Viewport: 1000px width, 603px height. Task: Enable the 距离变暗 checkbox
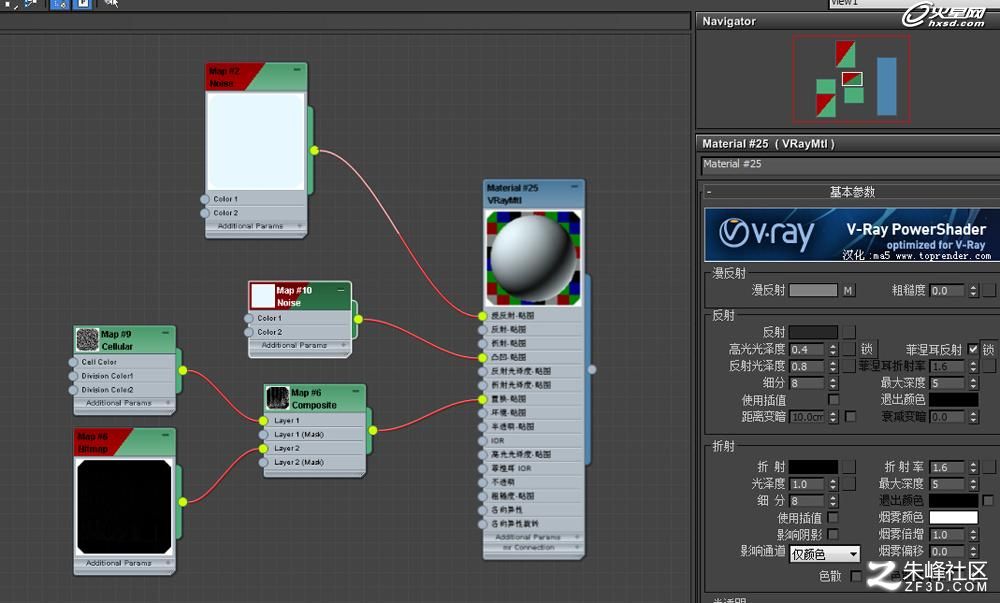(850, 416)
